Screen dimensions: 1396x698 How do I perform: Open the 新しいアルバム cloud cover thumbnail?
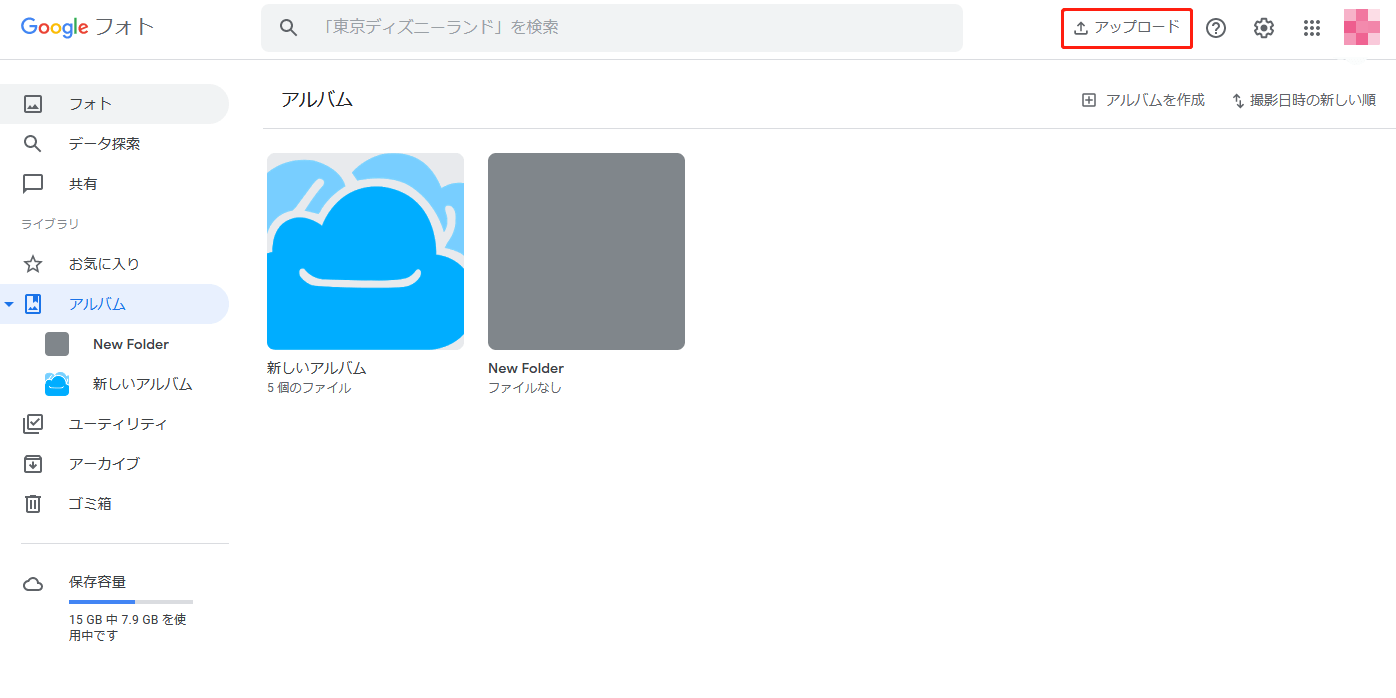click(x=365, y=251)
